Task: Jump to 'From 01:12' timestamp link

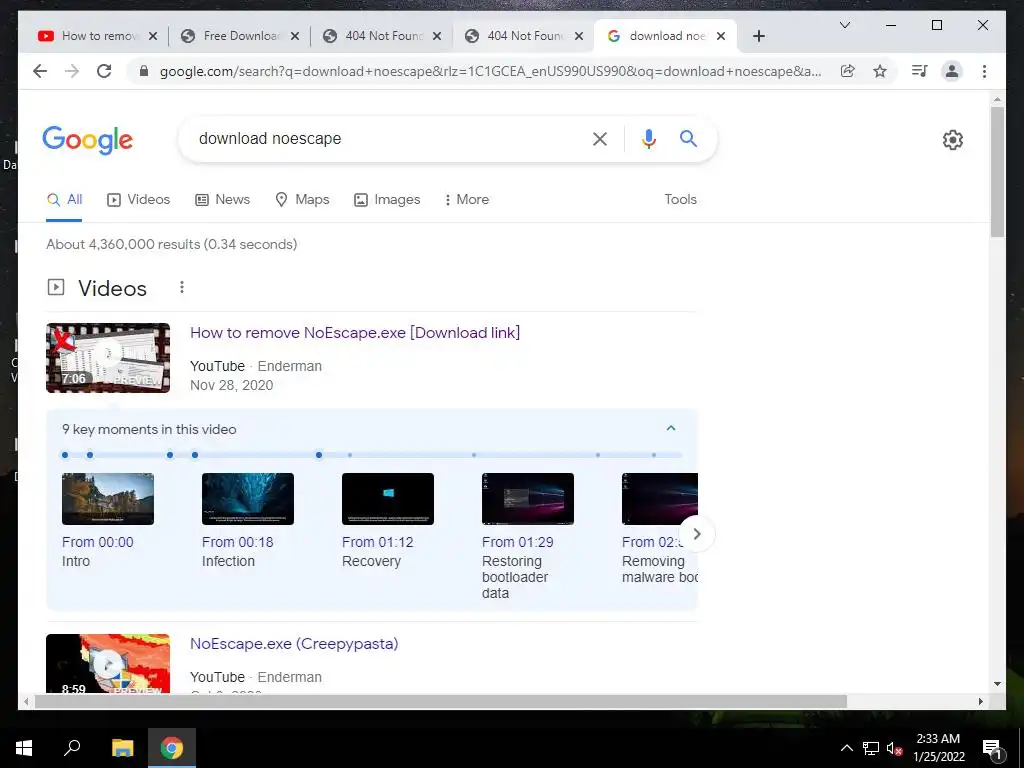Action: (377, 542)
